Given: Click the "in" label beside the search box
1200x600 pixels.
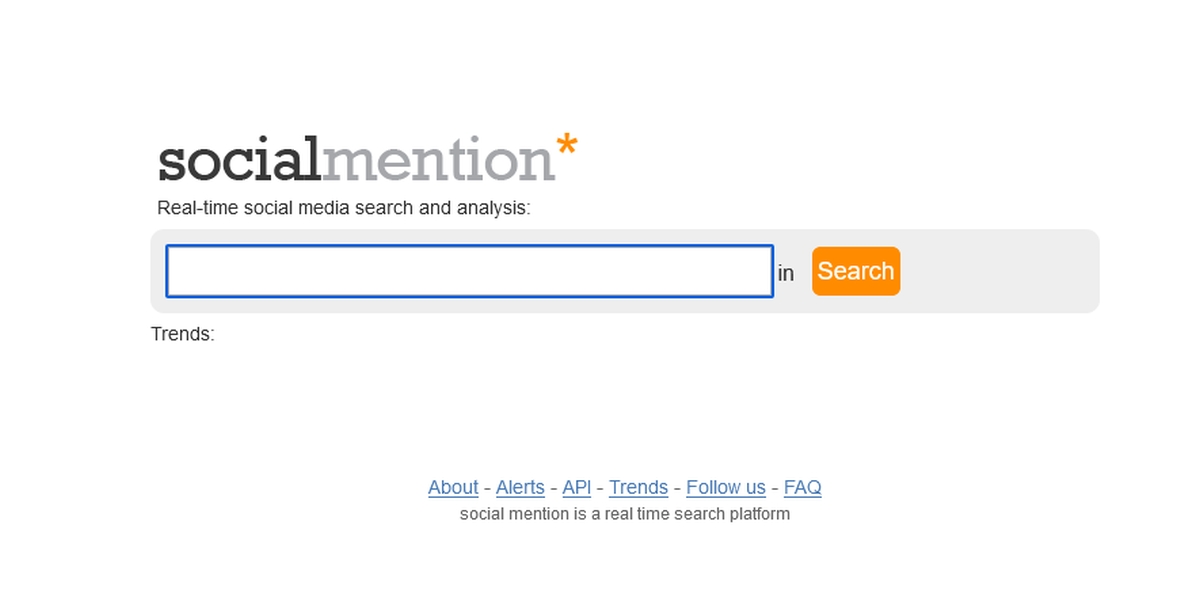Looking at the screenshot, I should (x=786, y=273).
